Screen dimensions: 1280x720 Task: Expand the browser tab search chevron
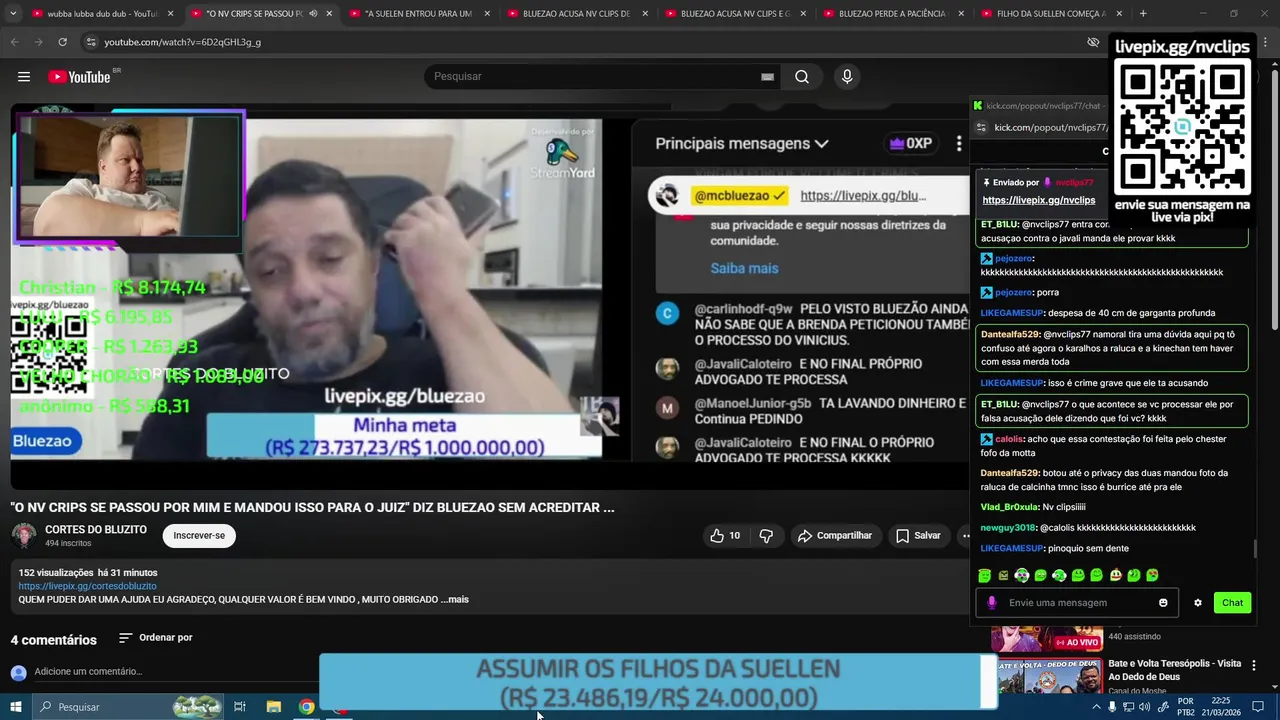tap(12, 14)
